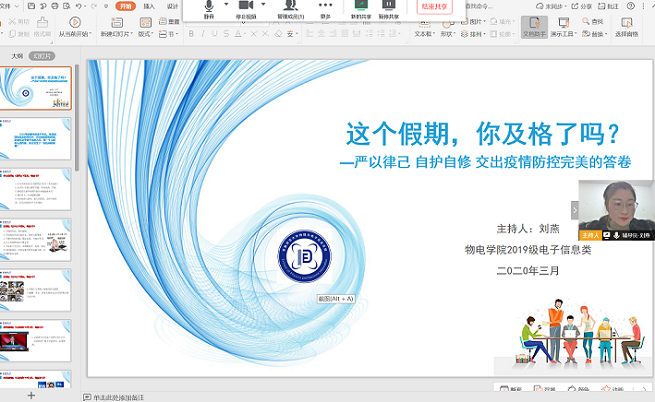
Task: Click the undo arrow icon
Action: pyautogui.click(x=79, y=6)
